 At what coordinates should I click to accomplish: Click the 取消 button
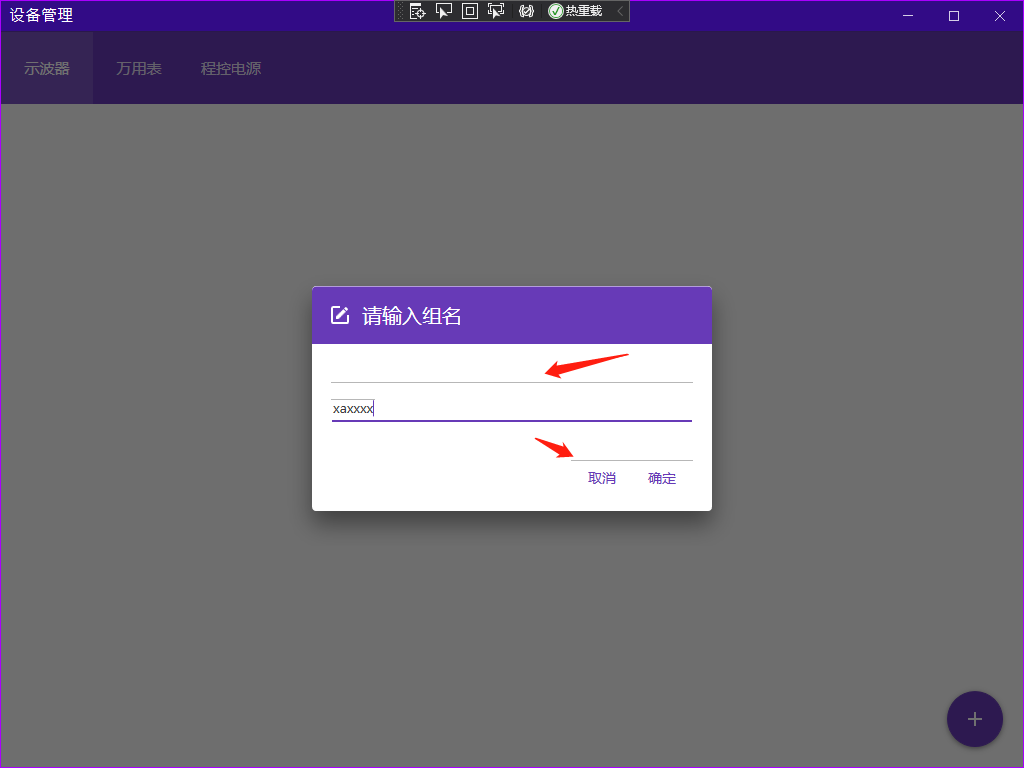point(601,478)
